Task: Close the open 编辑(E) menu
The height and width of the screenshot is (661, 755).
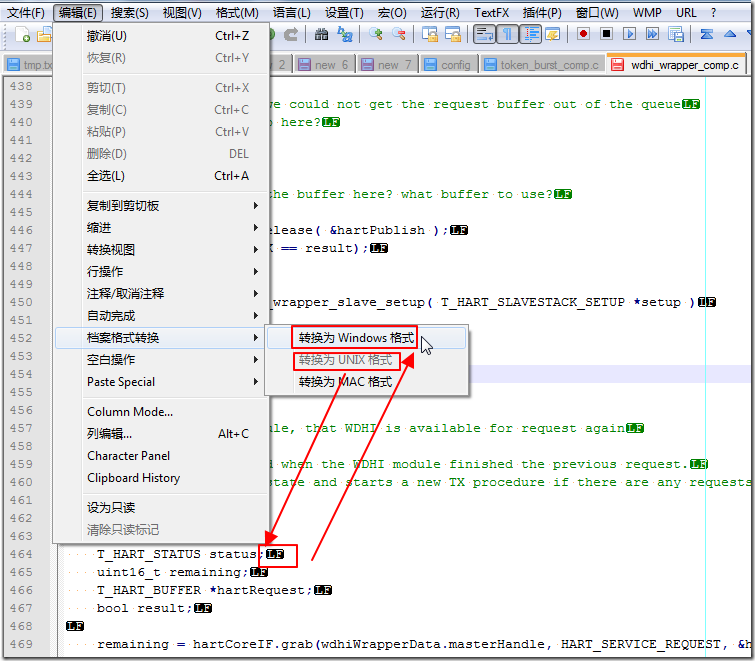Action: pyautogui.click(x=78, y=13)
